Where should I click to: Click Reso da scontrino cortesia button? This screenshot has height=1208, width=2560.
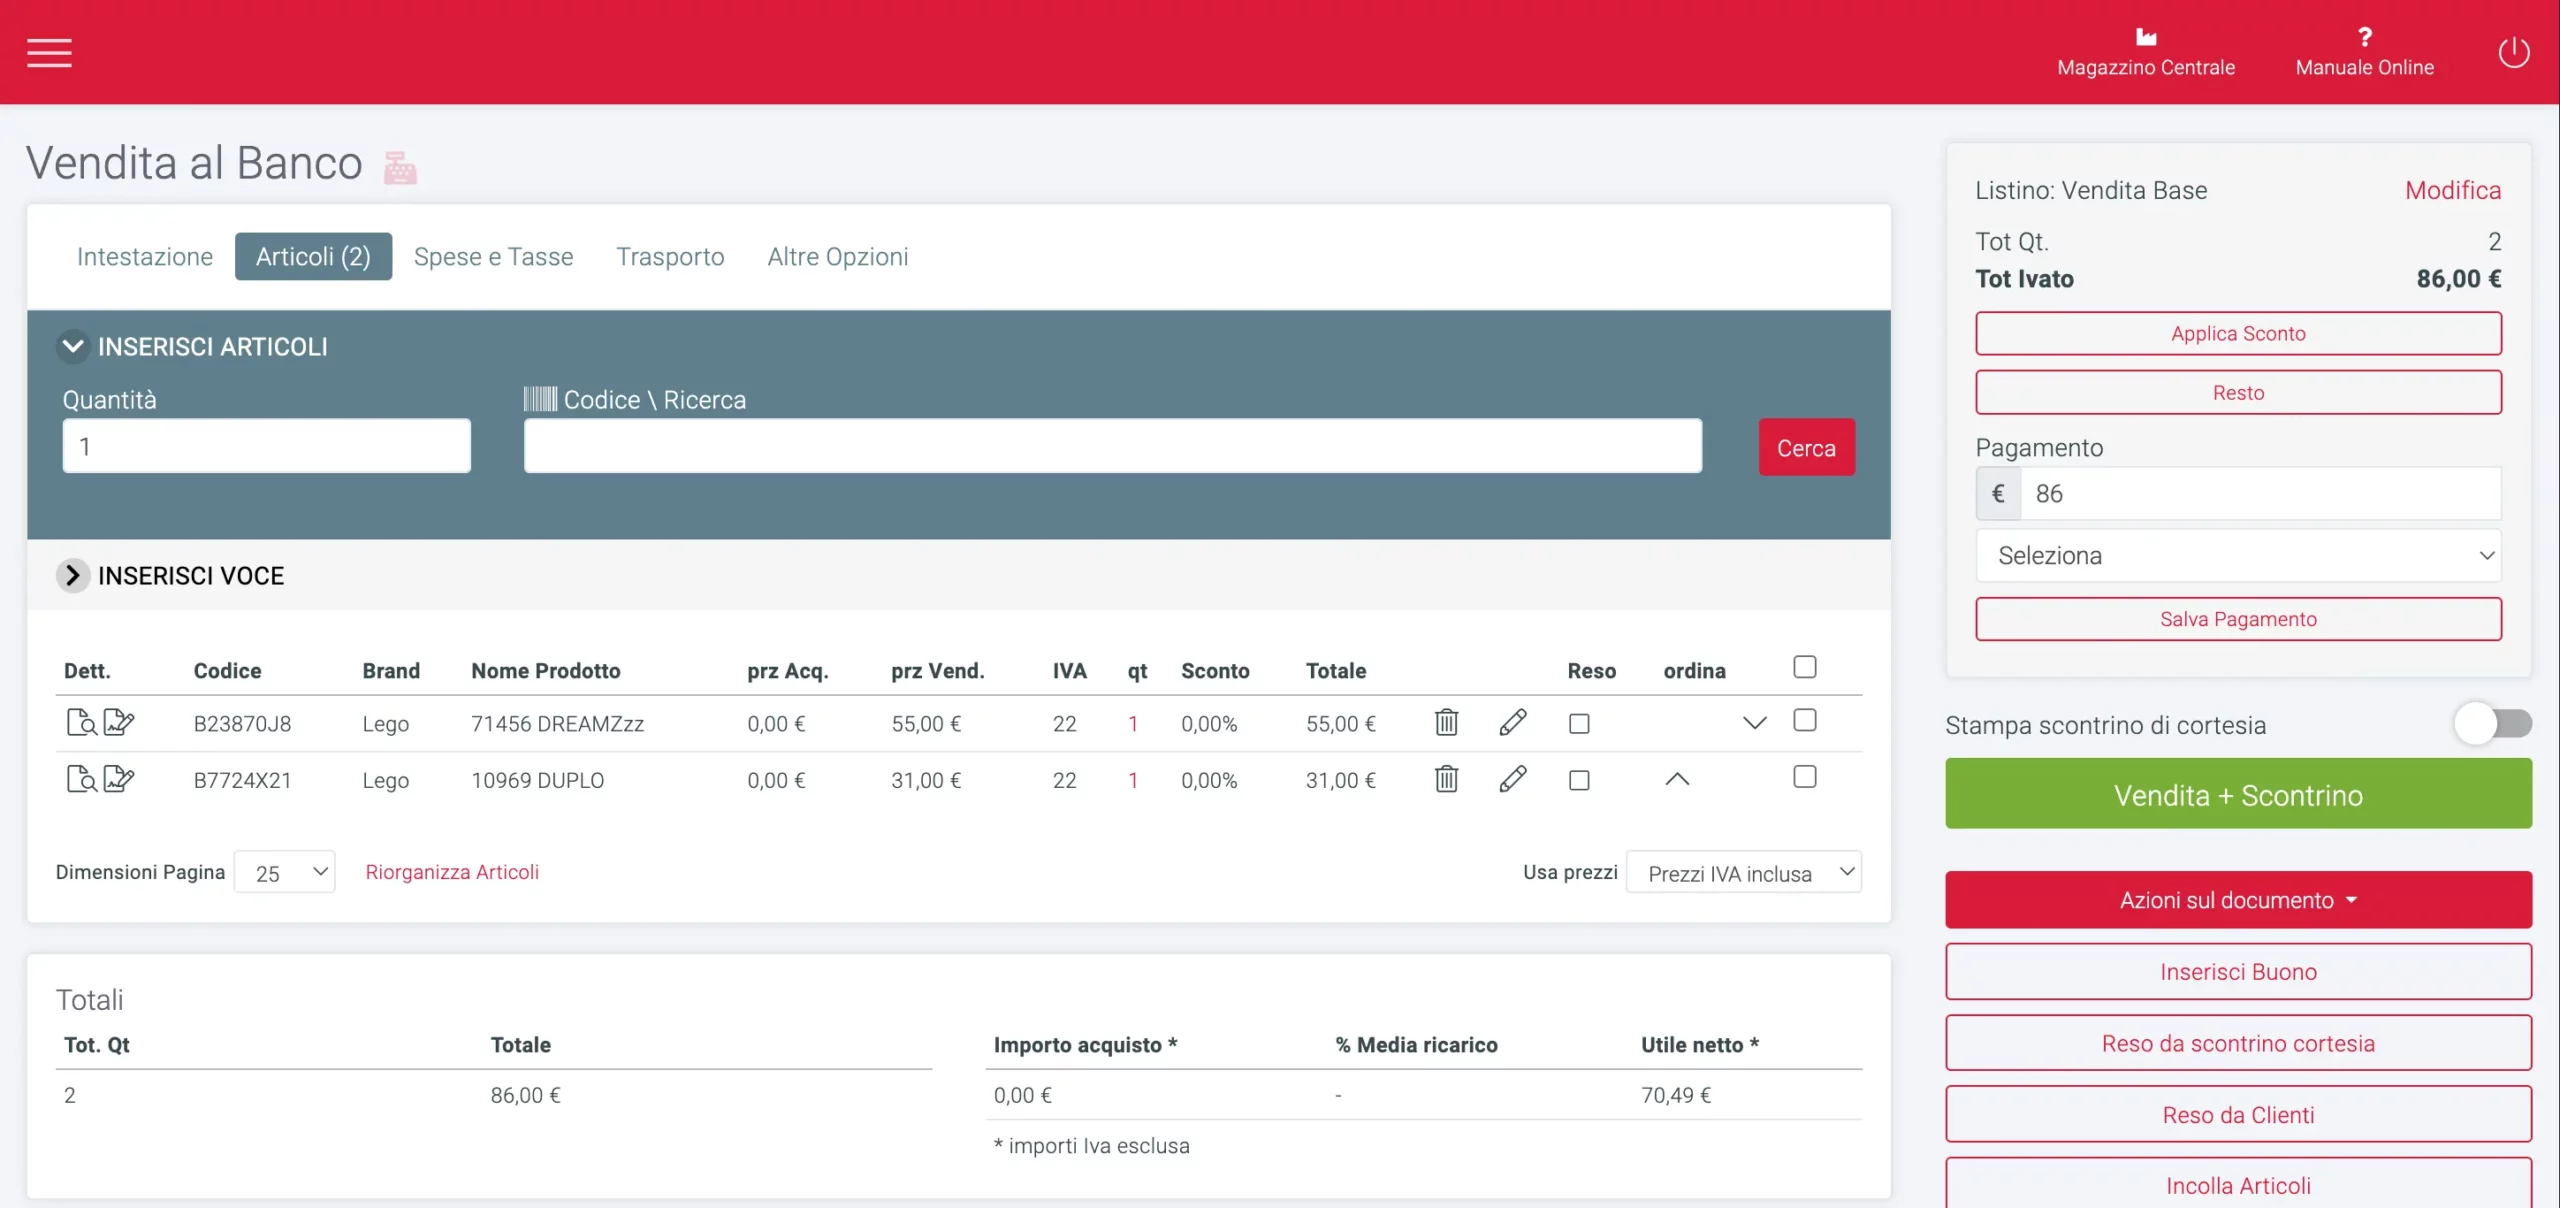[x=2238, y=1043]
